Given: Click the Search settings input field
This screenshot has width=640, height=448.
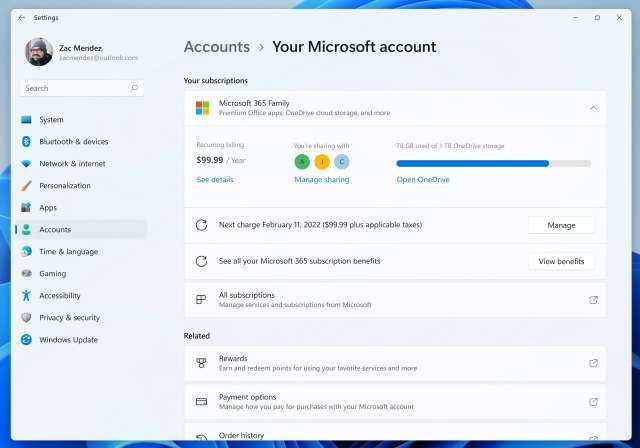Looking at the screenshot, I should 80,88.
